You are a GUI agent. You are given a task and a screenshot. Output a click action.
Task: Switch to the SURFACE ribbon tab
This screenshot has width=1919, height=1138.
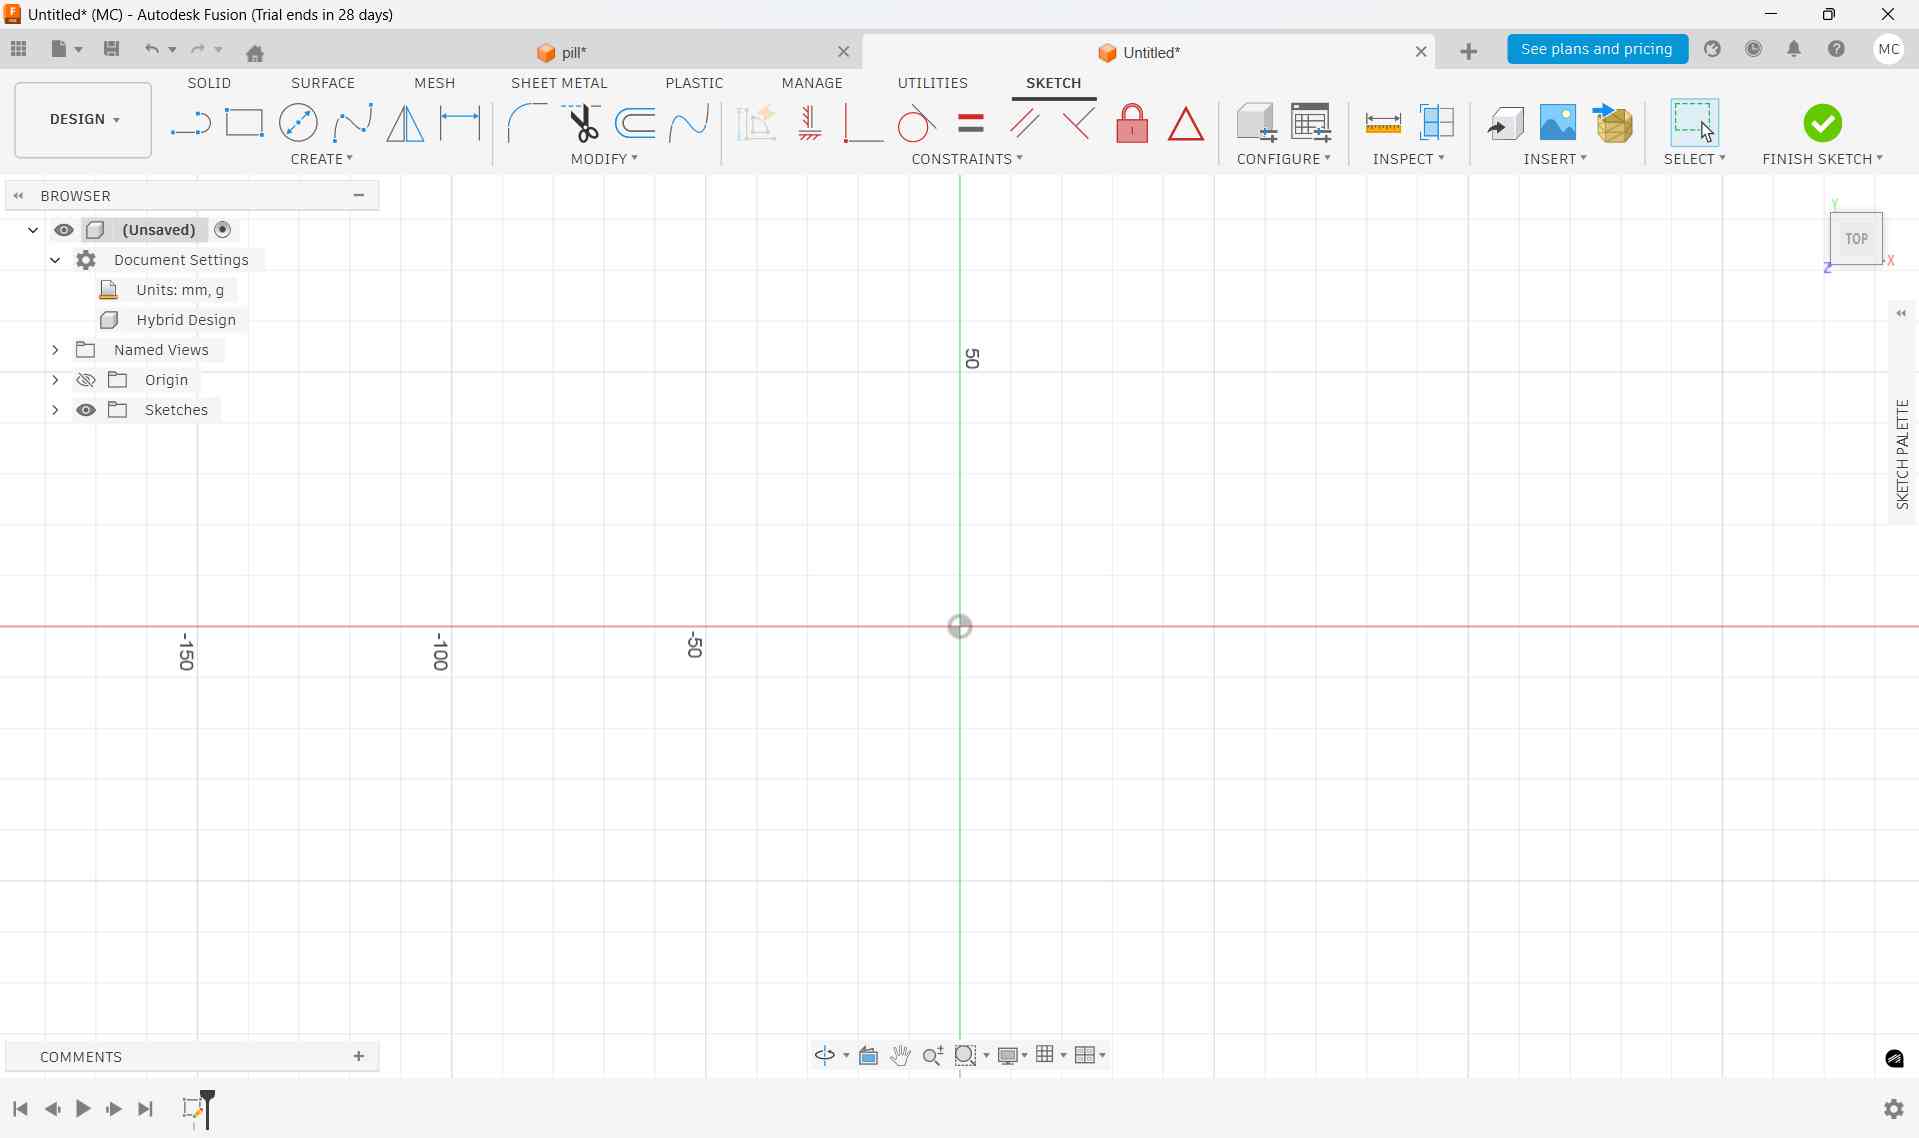click(323, 83)
